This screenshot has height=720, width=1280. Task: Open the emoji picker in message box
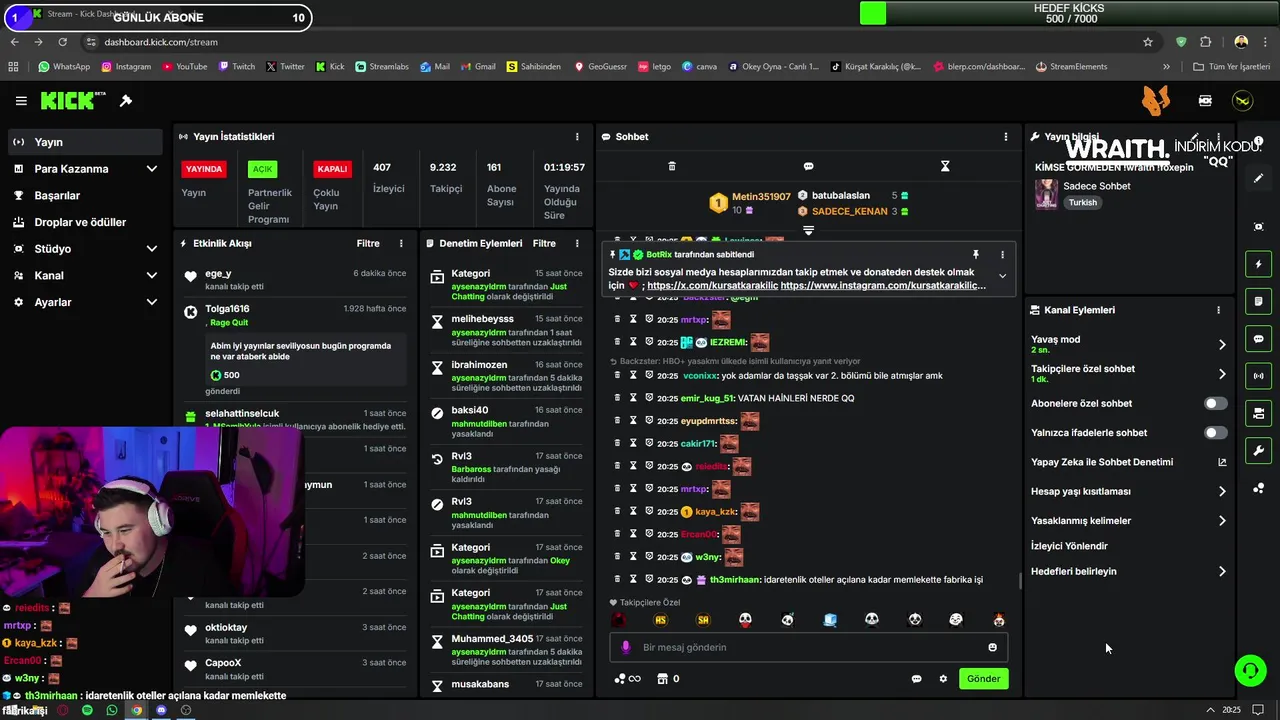(x=992, y=647)
